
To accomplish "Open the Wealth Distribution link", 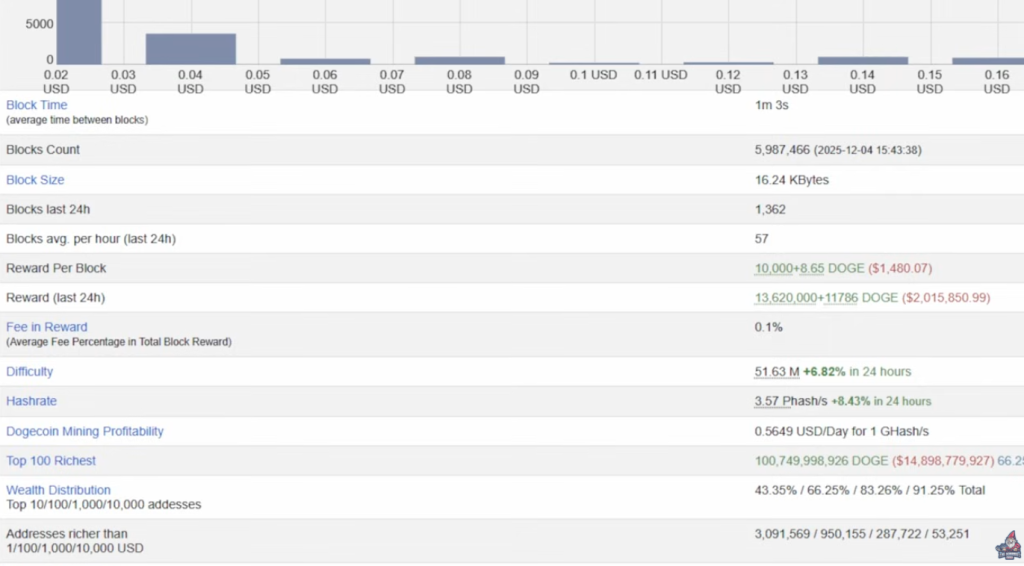I will (x=58, y=490).
